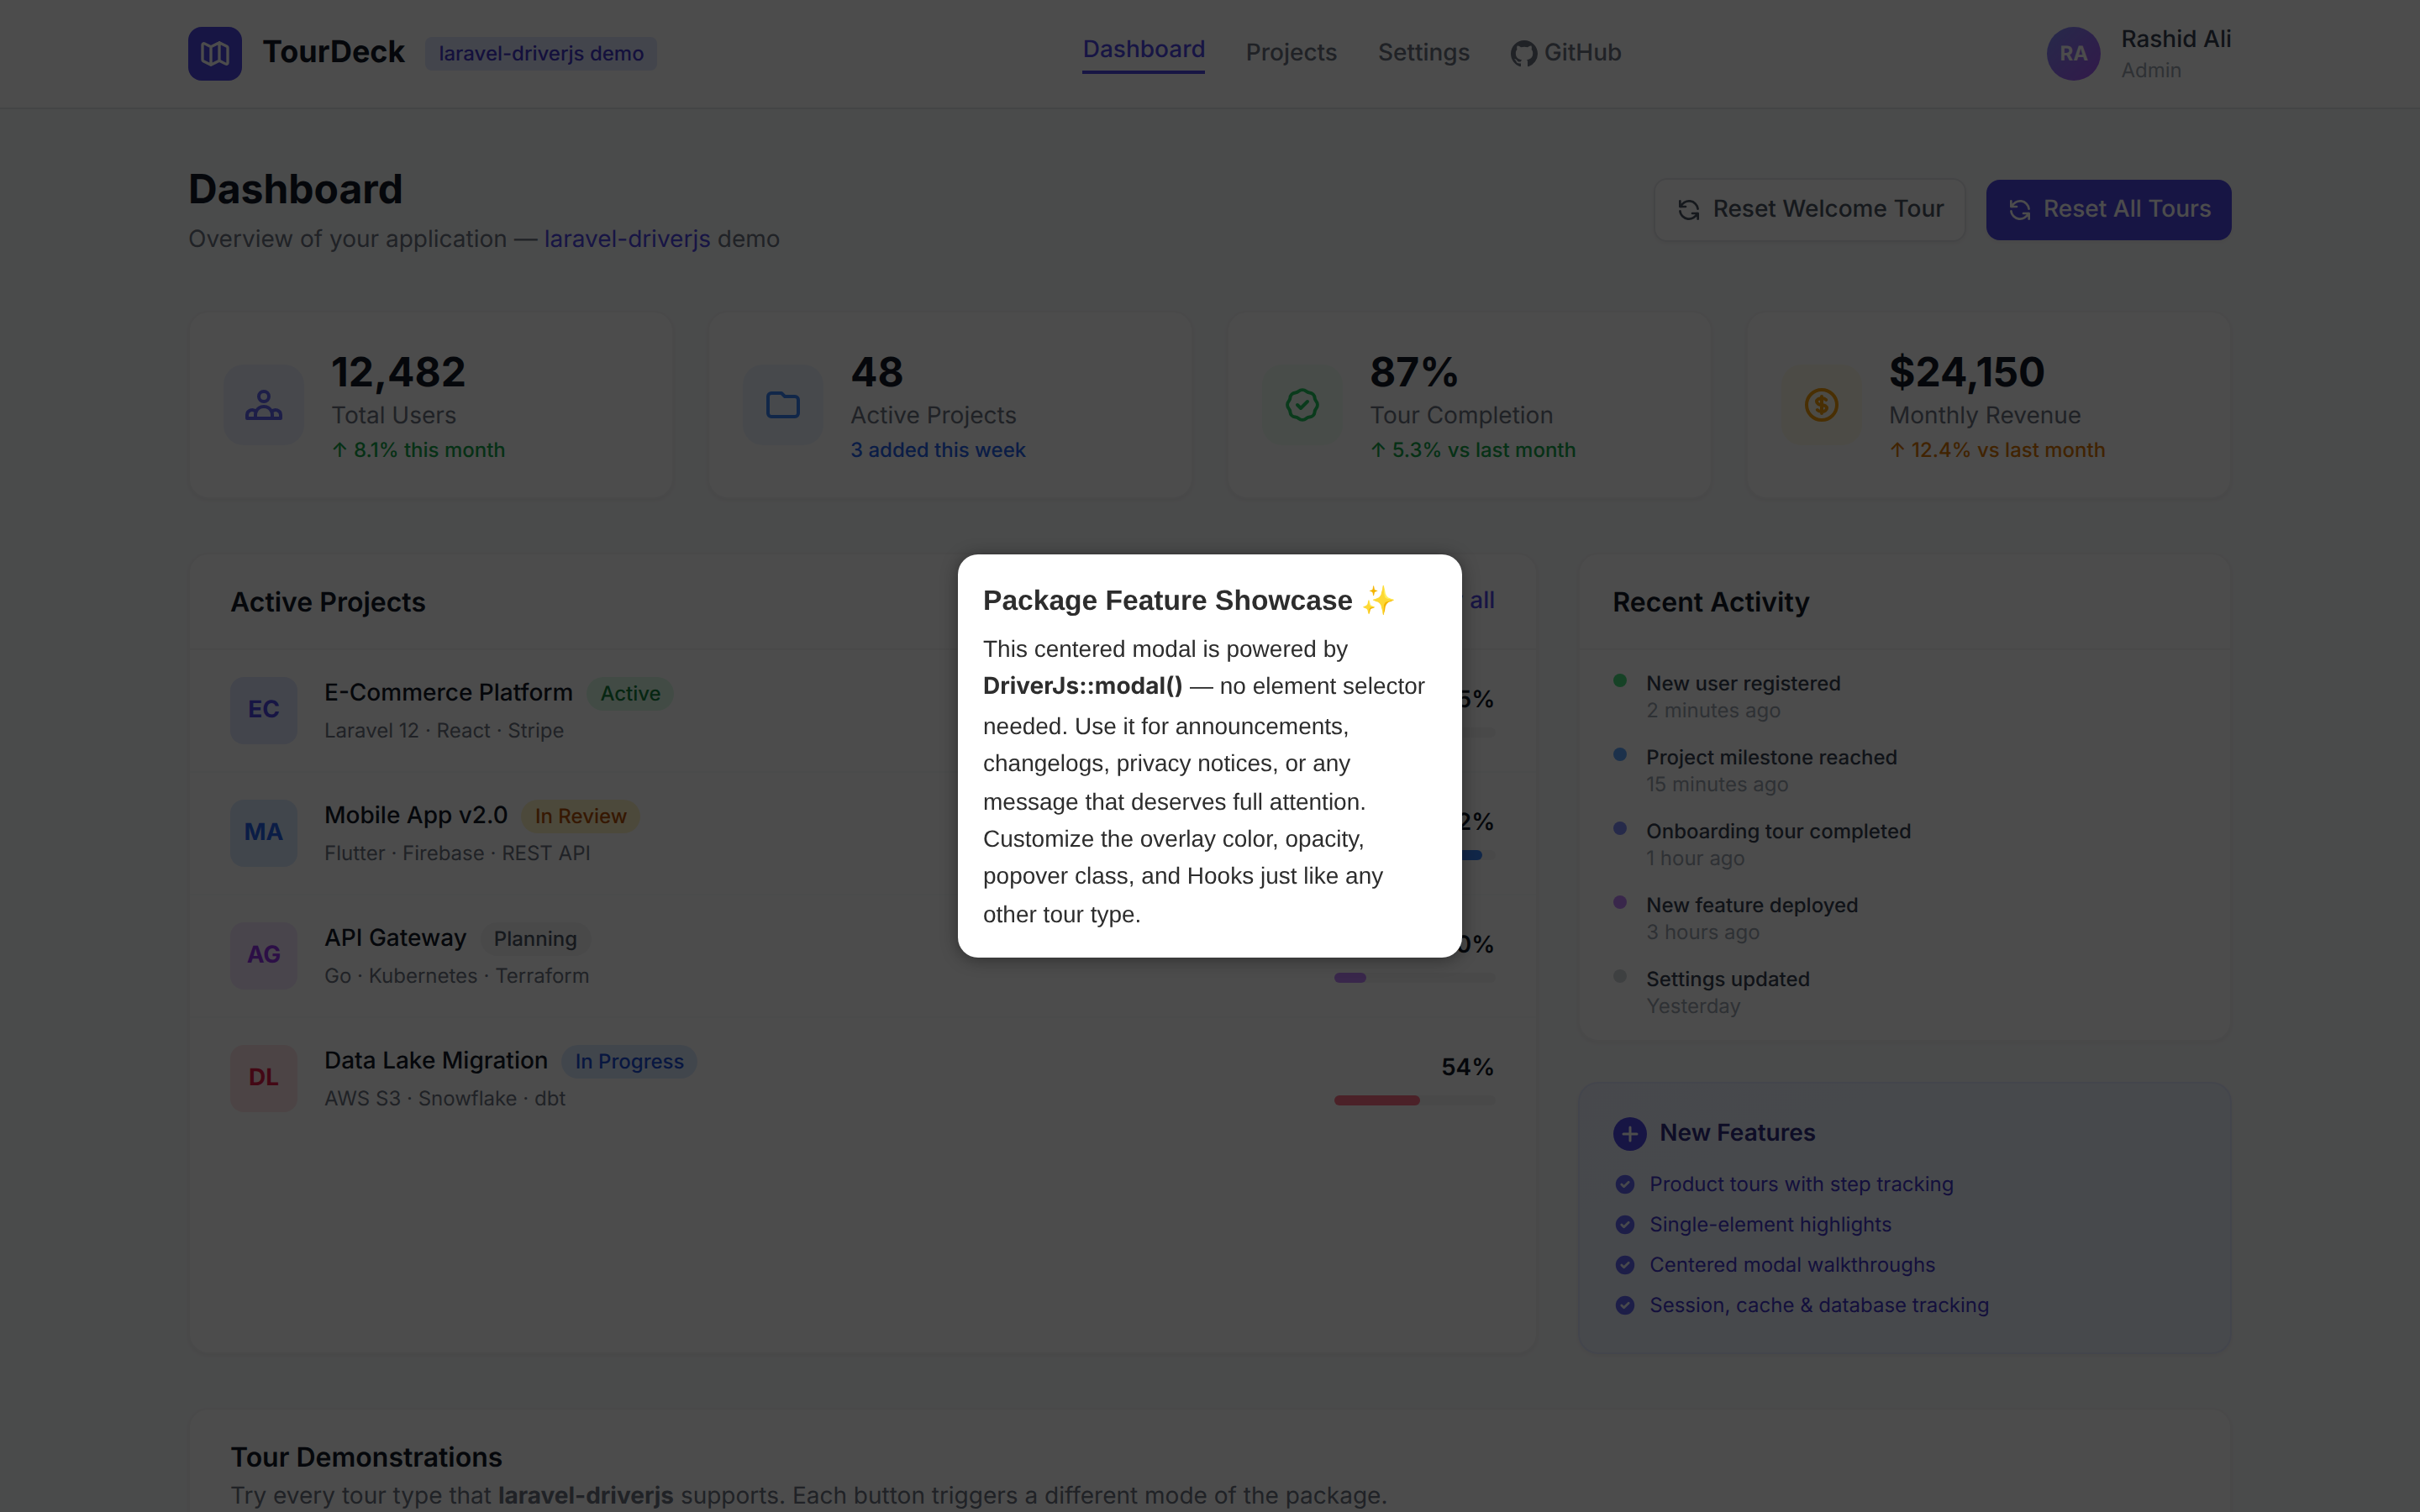Click the TourDeck brand name
This screenshot has height=1512, width=2420.
coord(334,52)
